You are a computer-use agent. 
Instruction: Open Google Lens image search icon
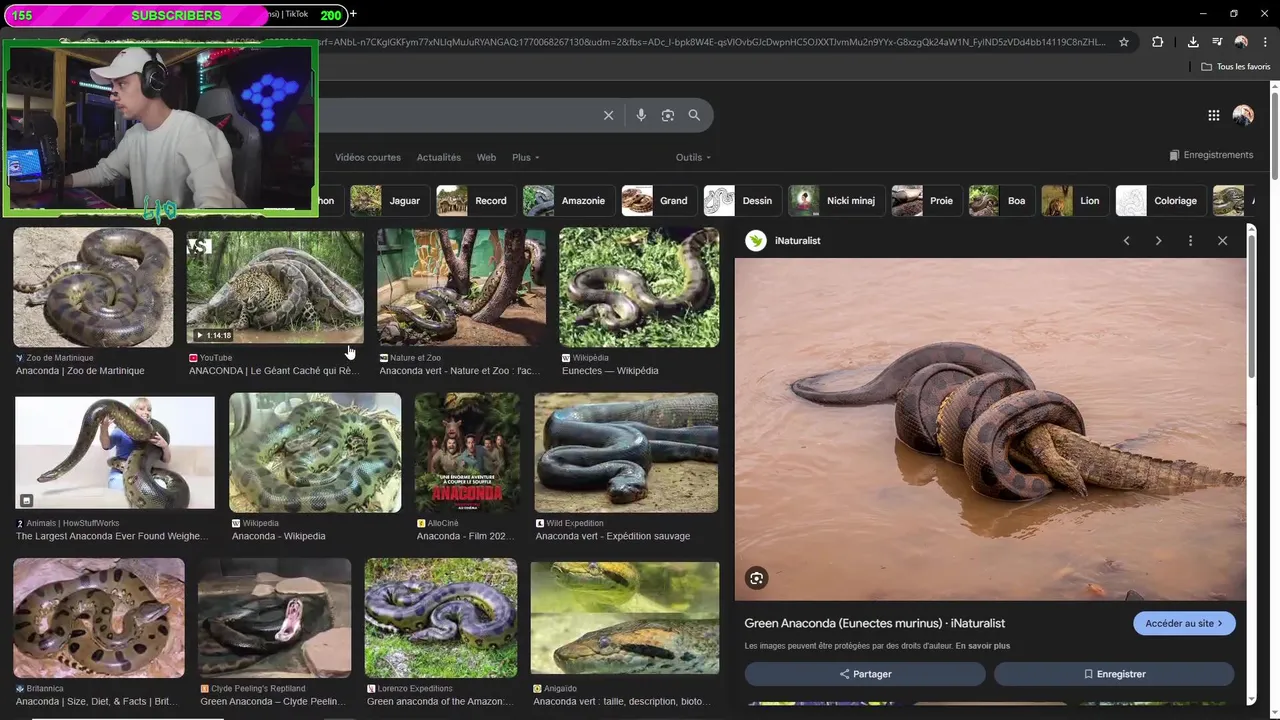click(x=668, y=115)
